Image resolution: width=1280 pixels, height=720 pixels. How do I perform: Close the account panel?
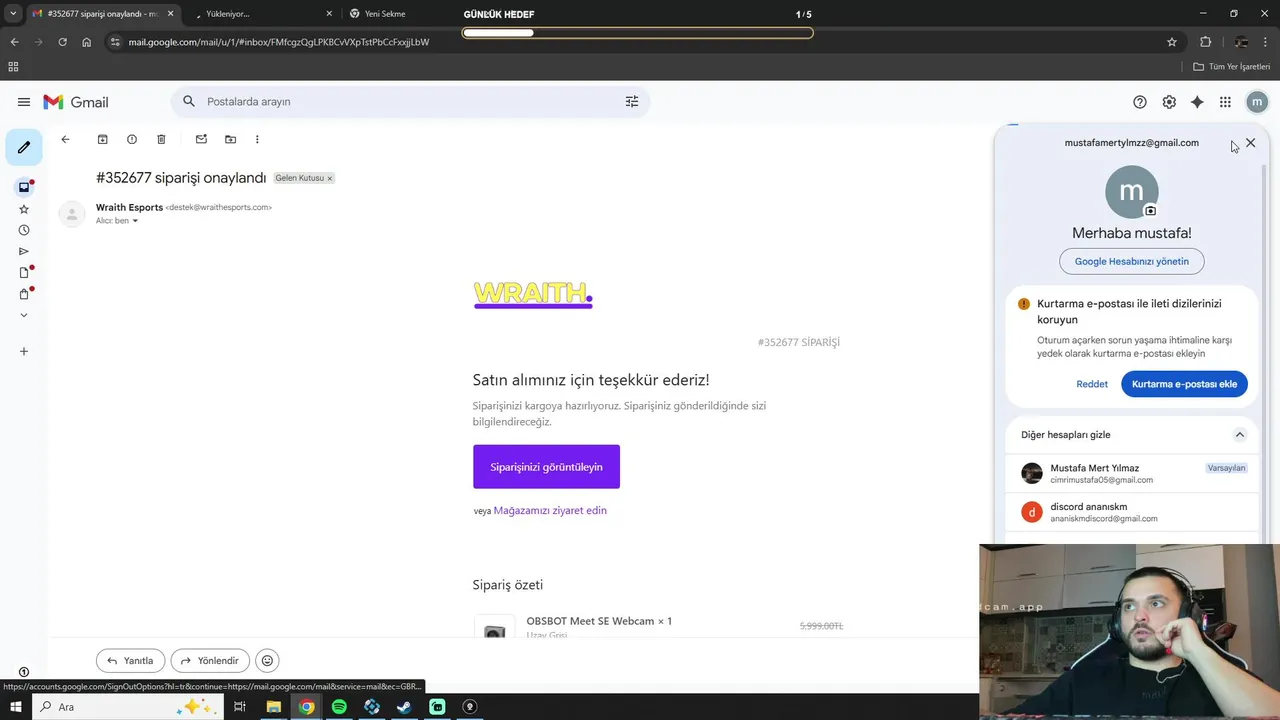(1250, 143)
